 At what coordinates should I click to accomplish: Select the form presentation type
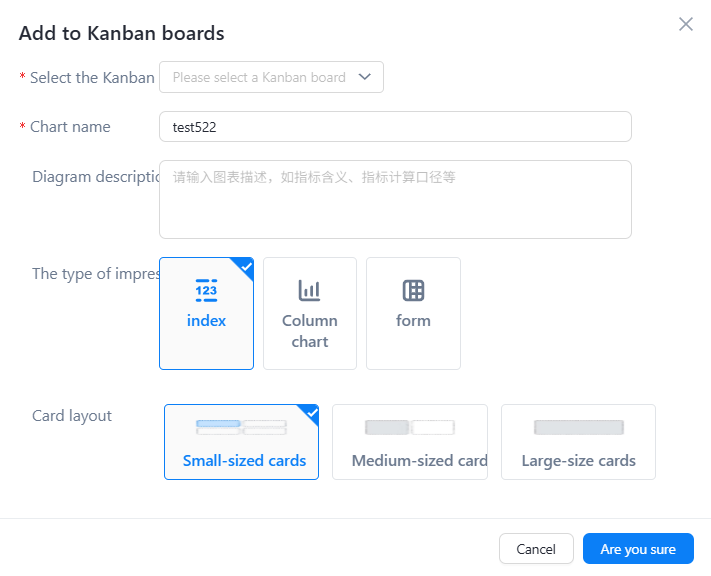(413, 313)
